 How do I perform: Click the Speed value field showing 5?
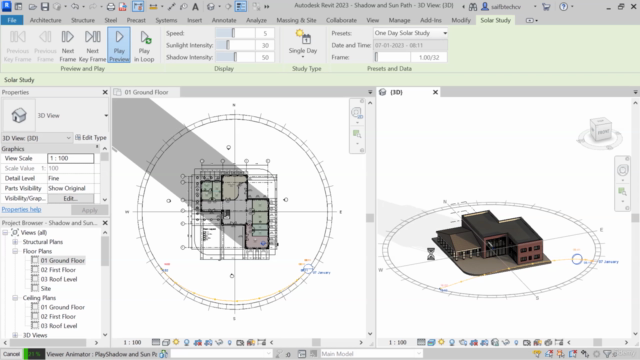tap(265, 33)
